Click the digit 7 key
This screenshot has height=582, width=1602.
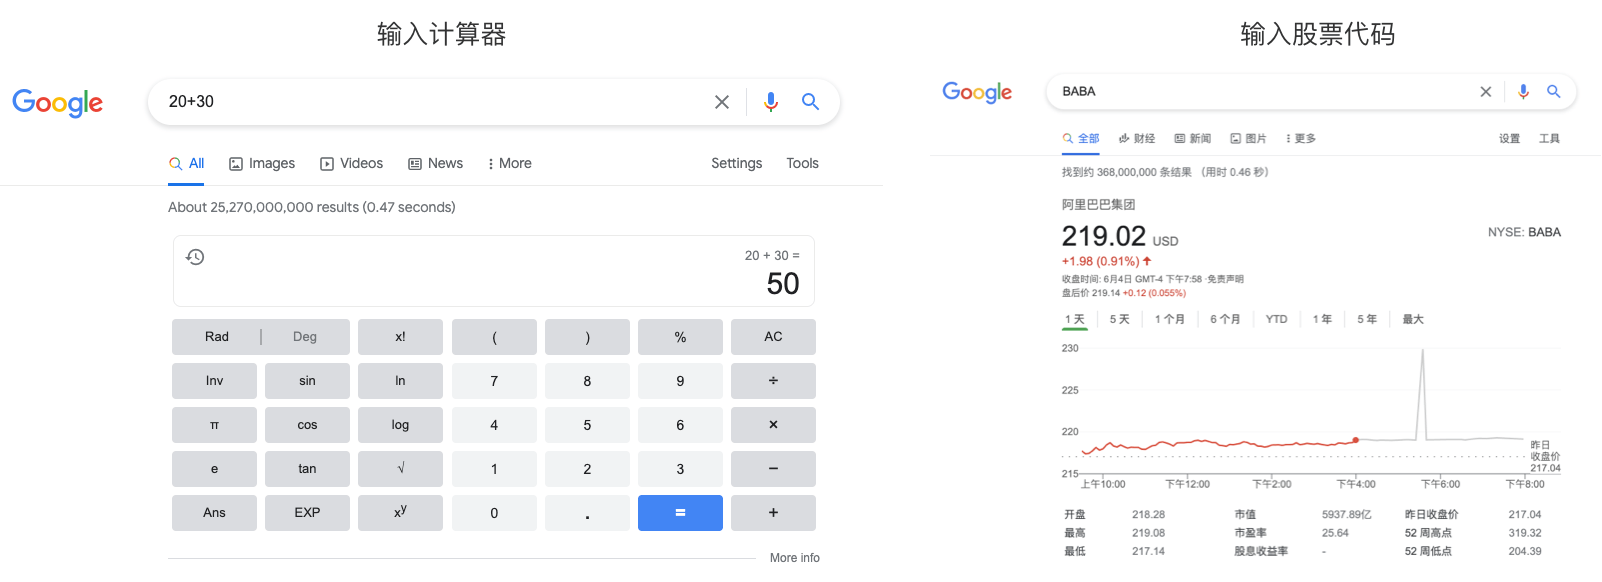click(494, 381)
